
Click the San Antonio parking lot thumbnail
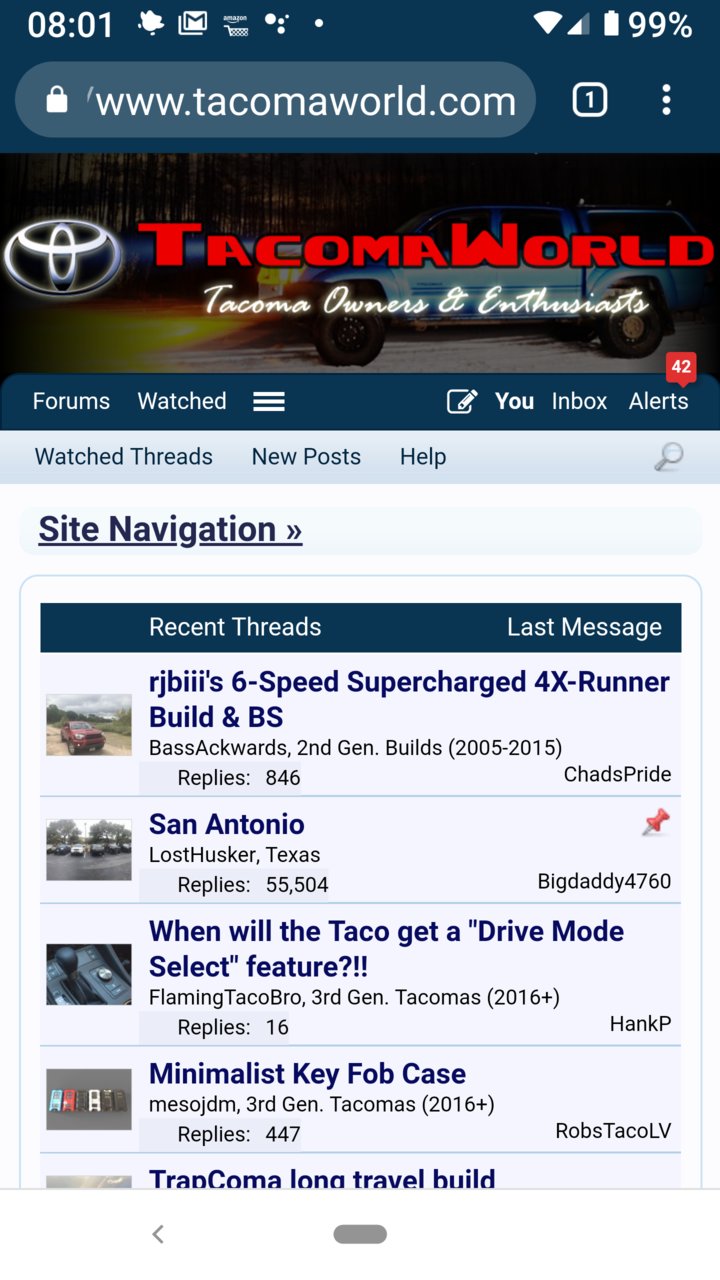point(89,850)
